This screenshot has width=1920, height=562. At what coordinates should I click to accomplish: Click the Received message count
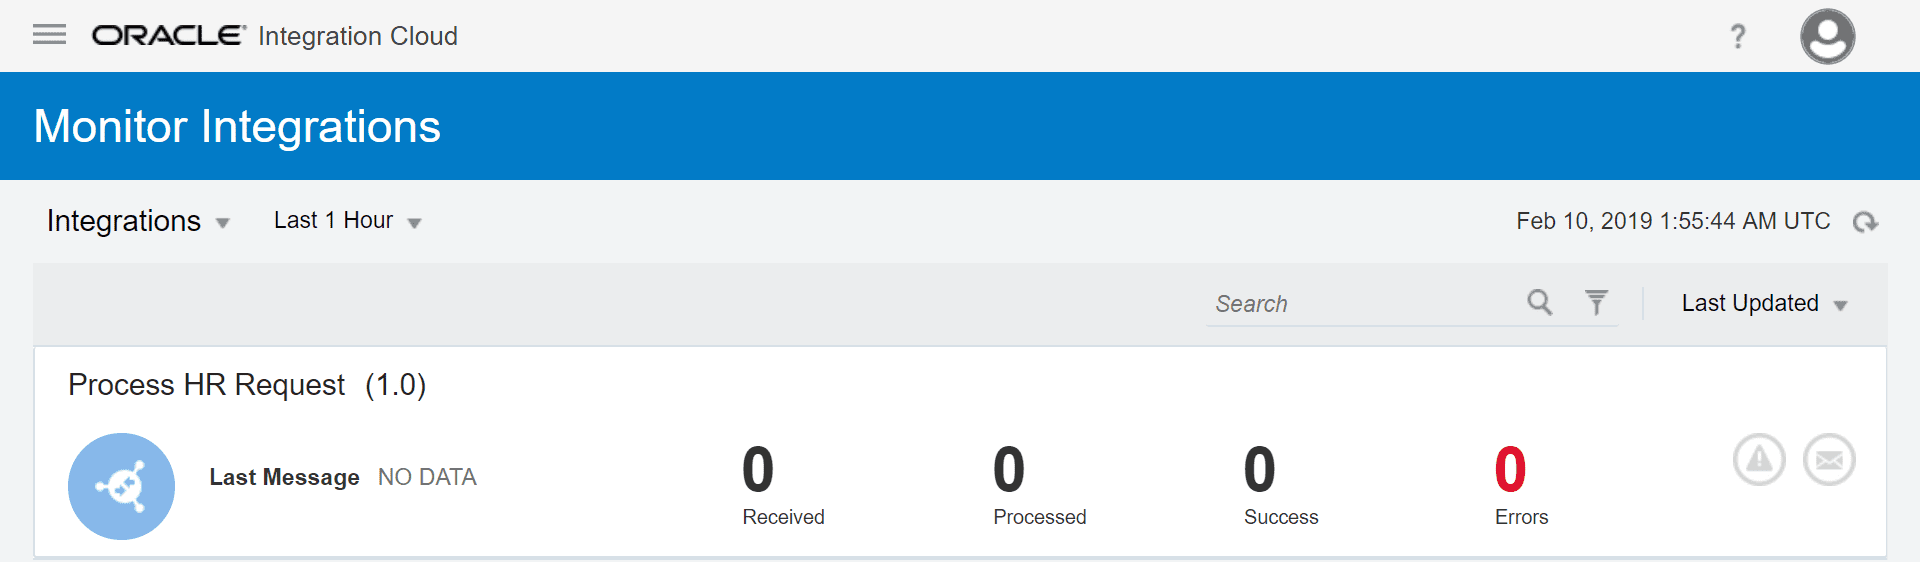pos(758,470)
